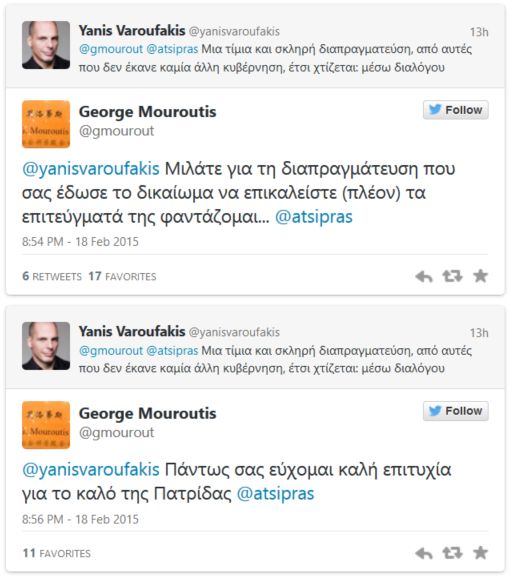The width and height of the screenshot is (510, 579).
Task: Follow George Mouroutis in the second tweet
Action: point(456,411)
